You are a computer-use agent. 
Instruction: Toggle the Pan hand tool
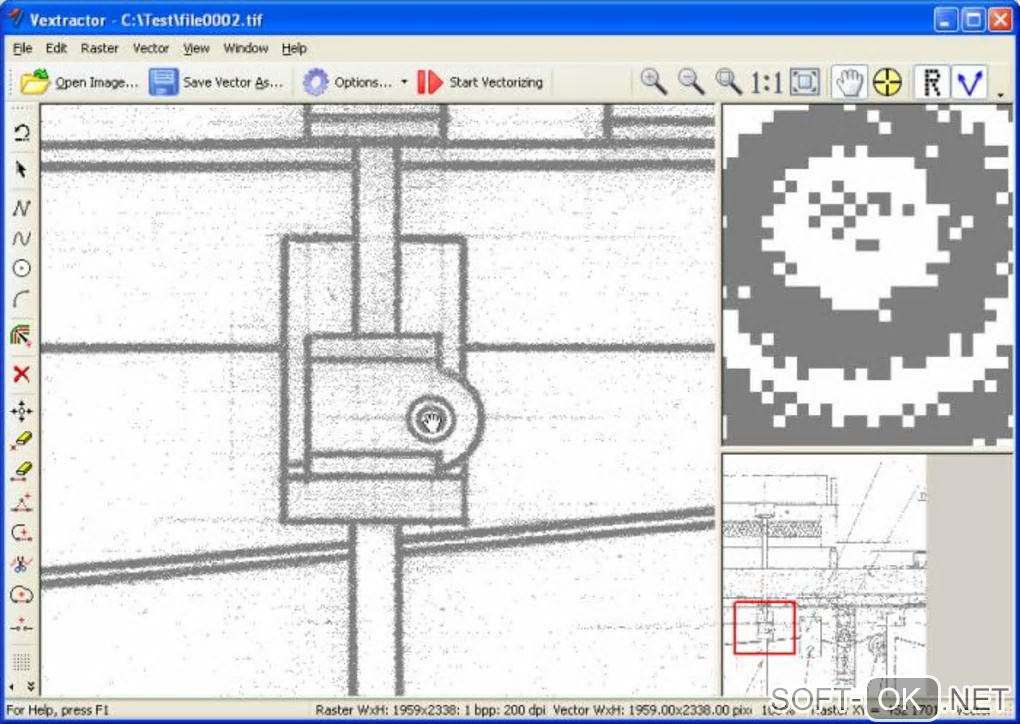click(849, 83)
